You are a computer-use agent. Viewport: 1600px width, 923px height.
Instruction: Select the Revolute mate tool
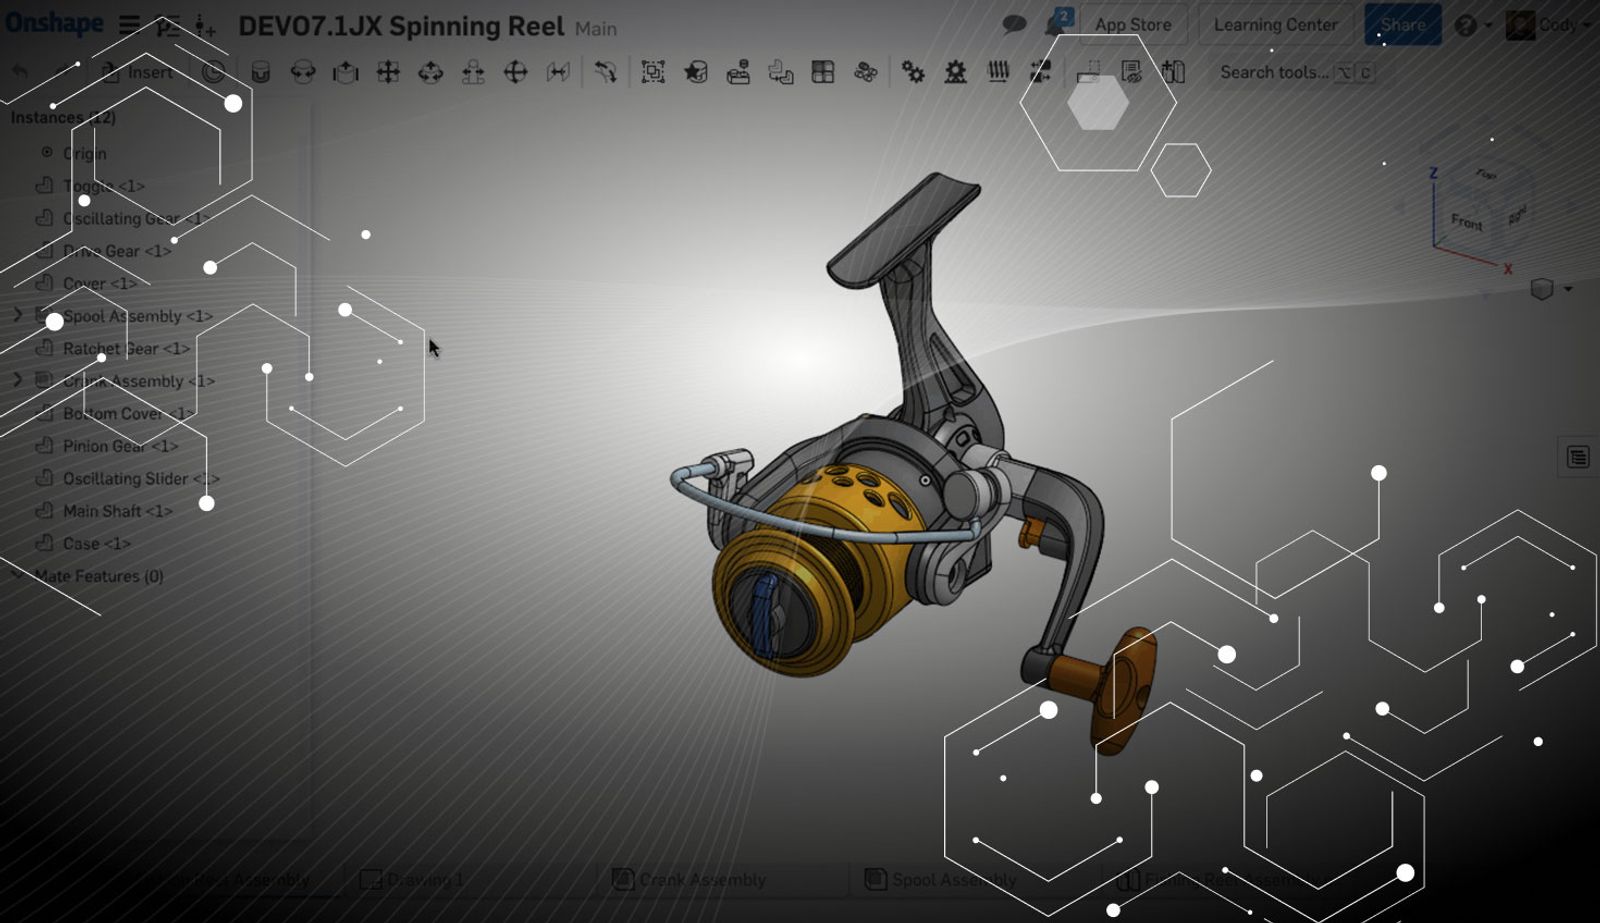click(303, 72)
